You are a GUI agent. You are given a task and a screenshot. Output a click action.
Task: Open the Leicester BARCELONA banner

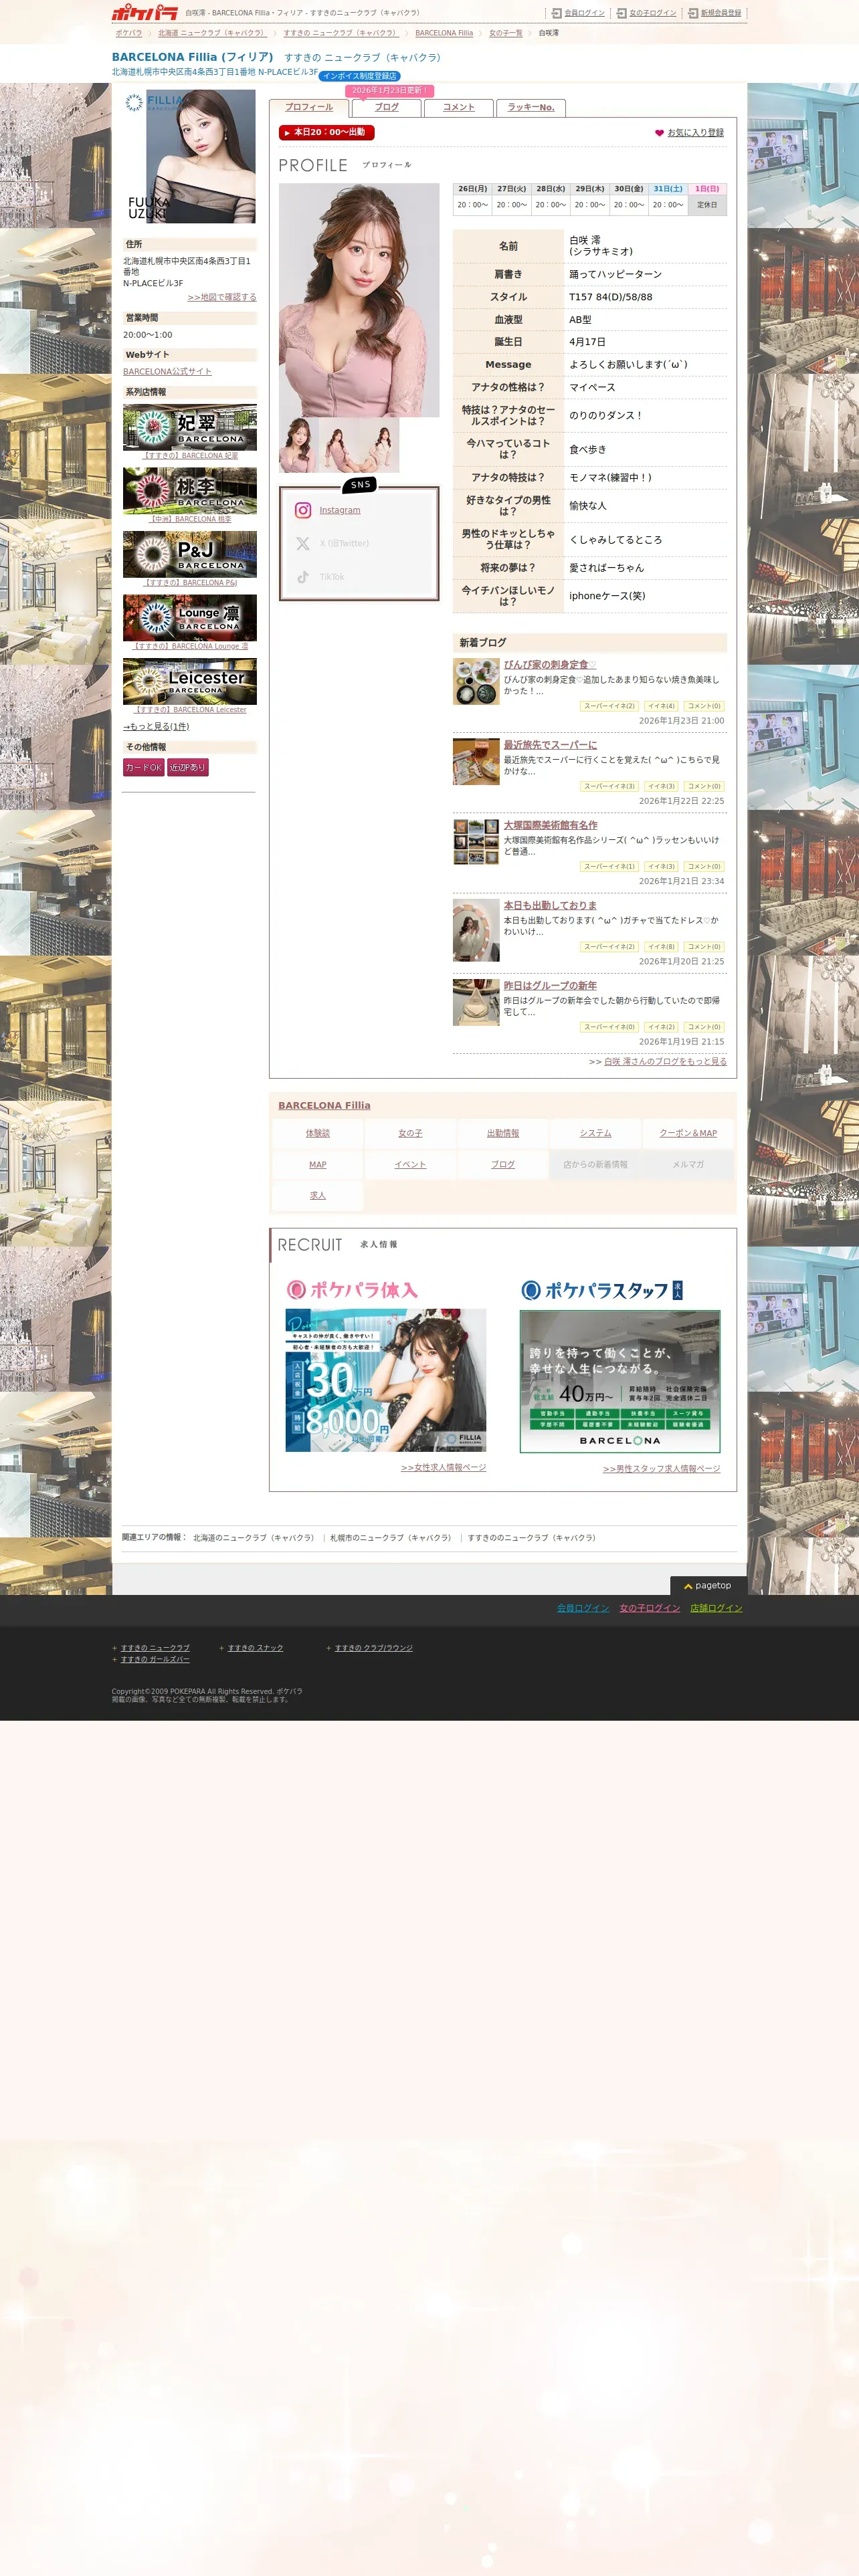[x=190, y=681]
